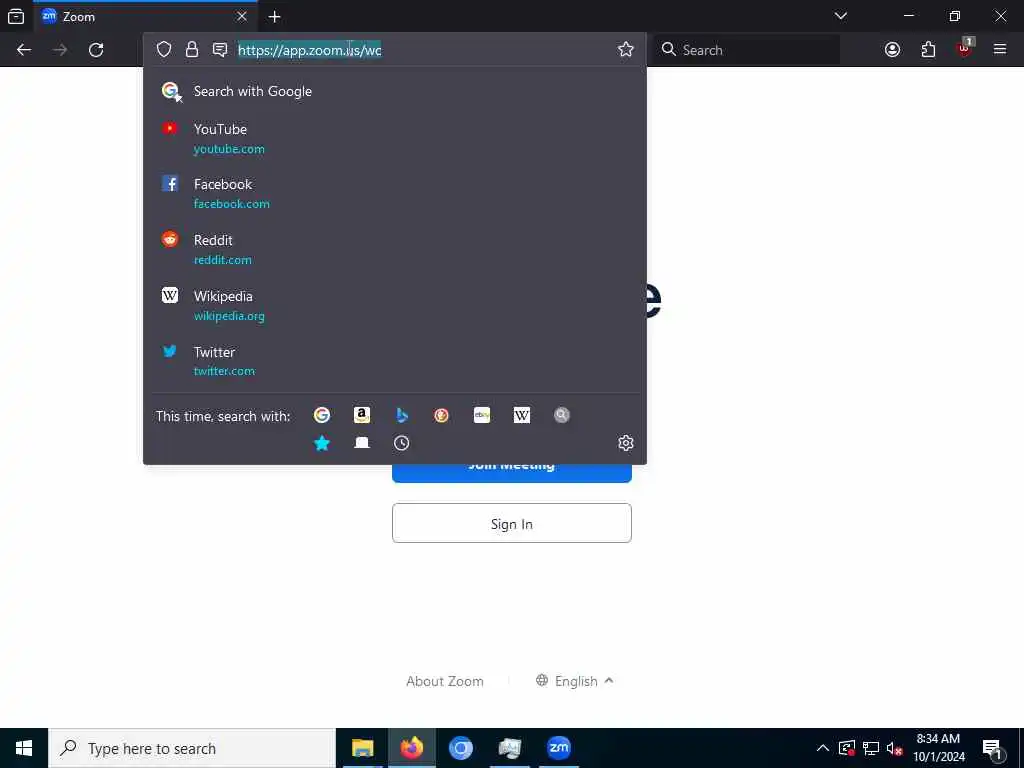Search this time with Amazon
Image resolution: width=1024 pixels, height=768 pixels.
click(362, 415)
